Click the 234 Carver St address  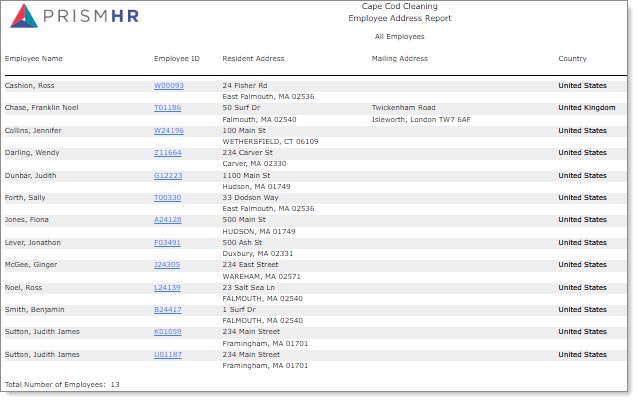tap(247, 153)
